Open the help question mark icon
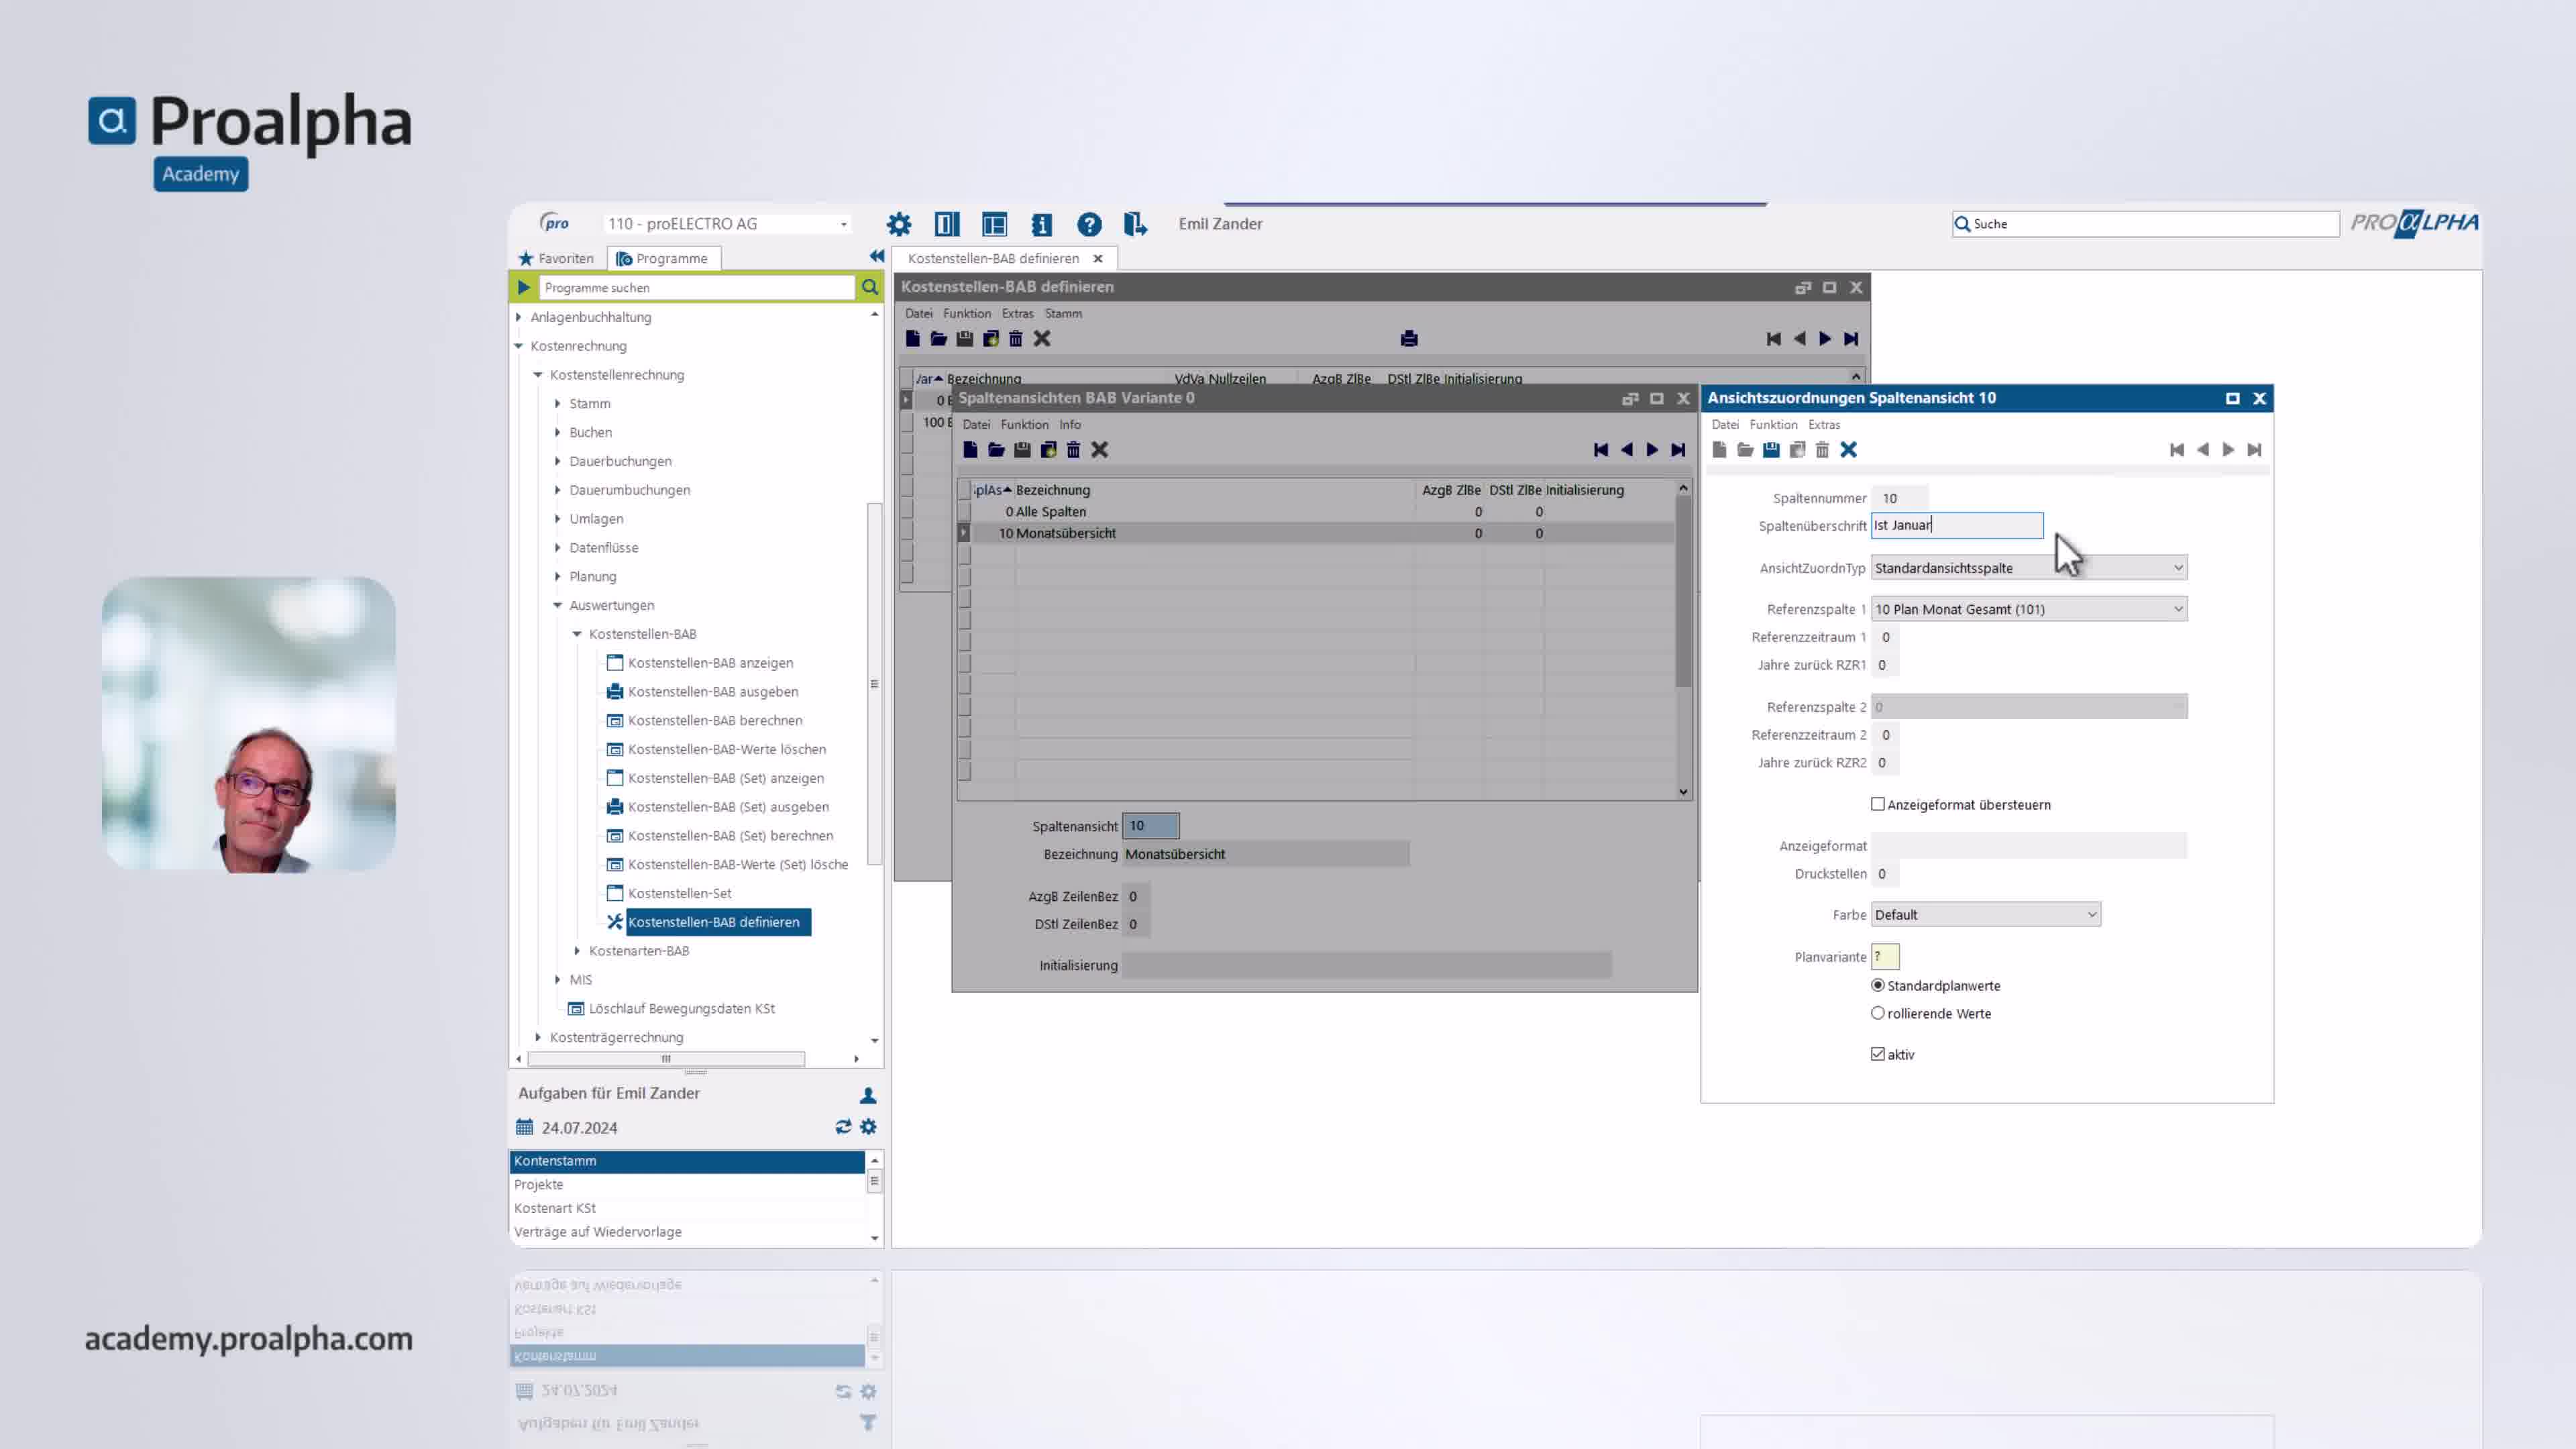Screen dimensions: 2576x1449 (1089, 224)
